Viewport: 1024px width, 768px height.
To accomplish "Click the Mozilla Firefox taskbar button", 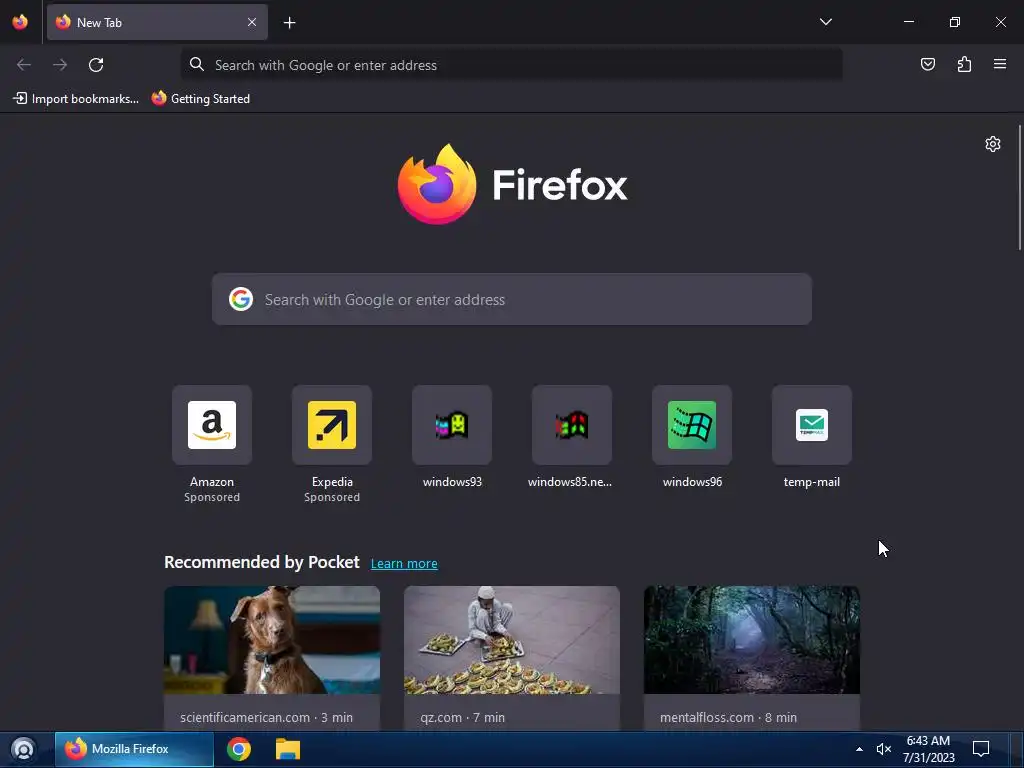I will tap(134, 749).
